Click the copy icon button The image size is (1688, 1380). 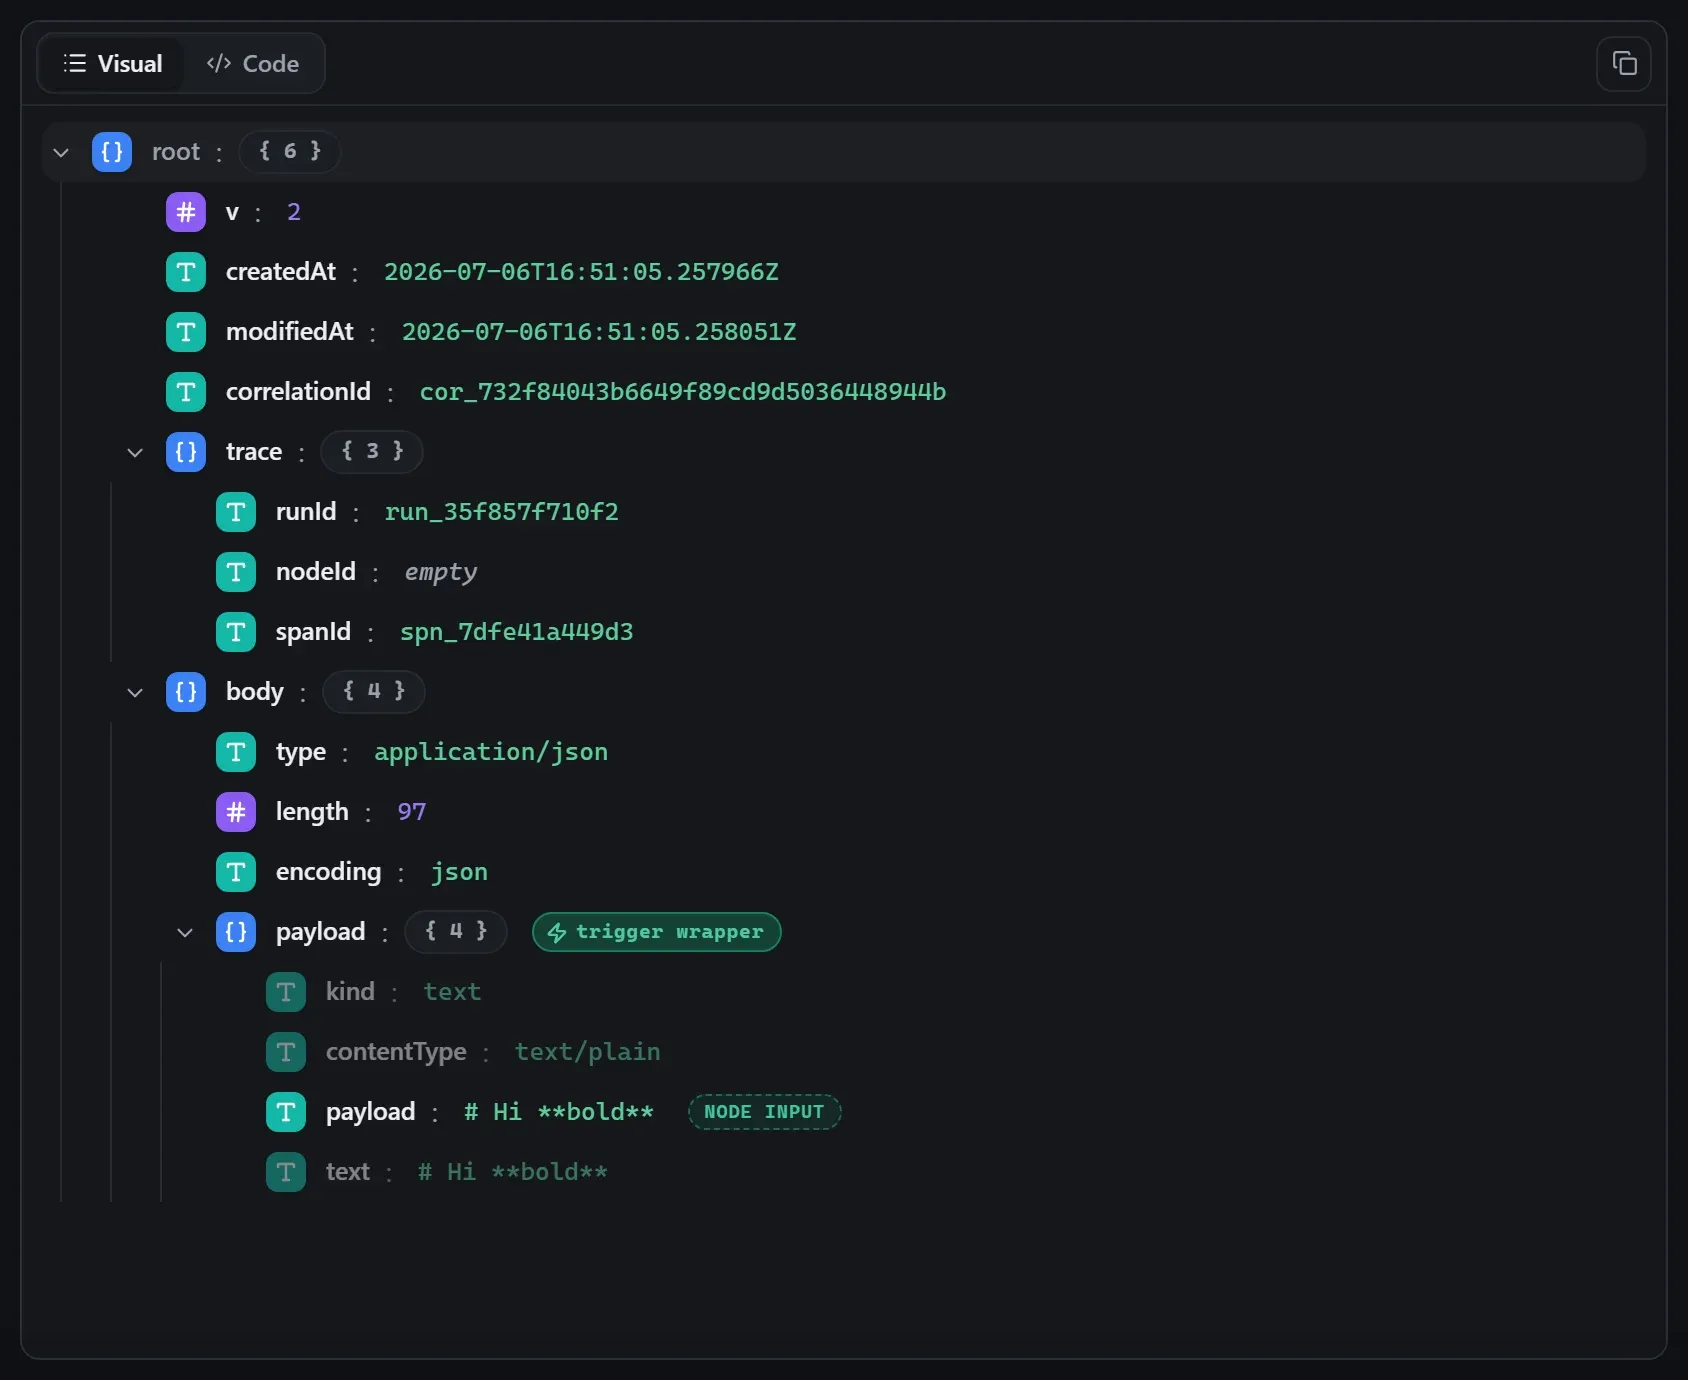pos(1624,64)
